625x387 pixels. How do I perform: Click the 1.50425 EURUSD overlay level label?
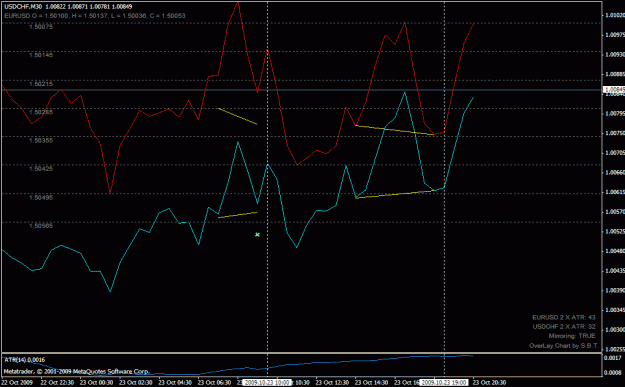pyautogui.click(x=41, y=169)
